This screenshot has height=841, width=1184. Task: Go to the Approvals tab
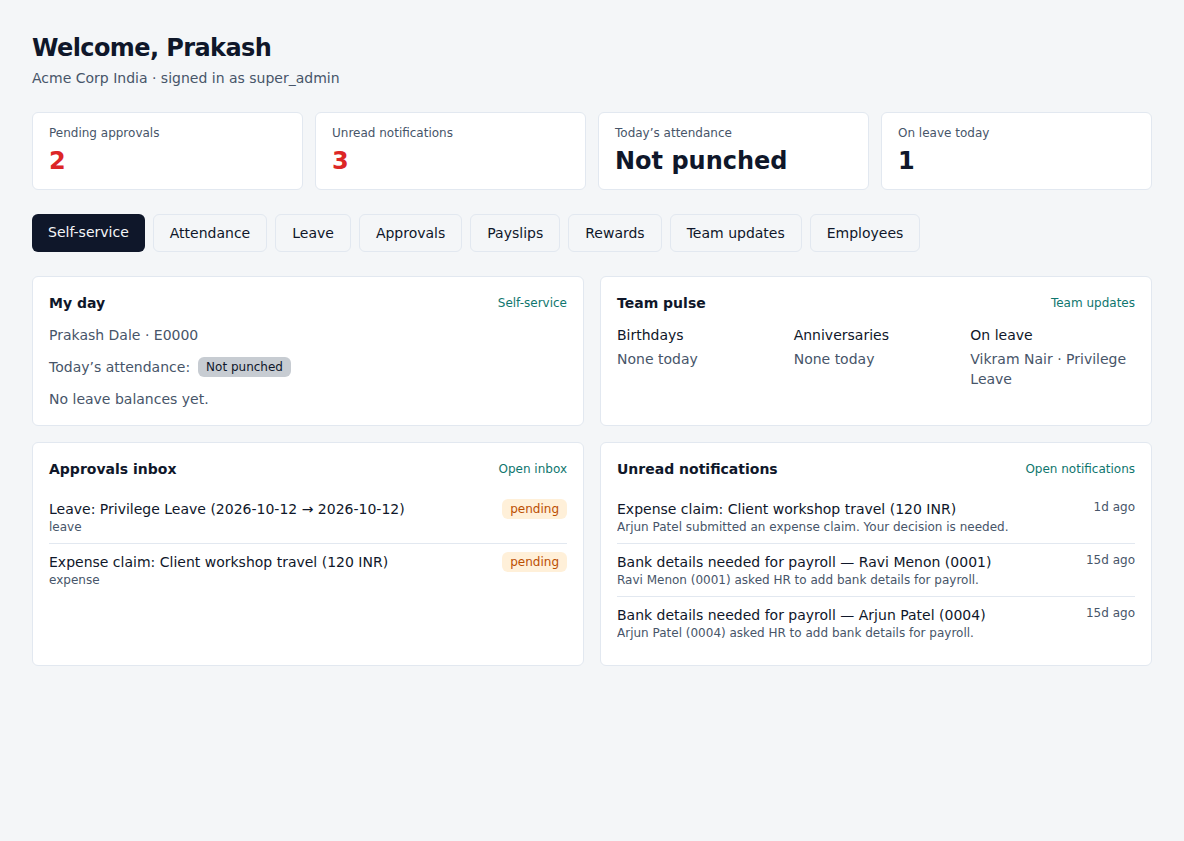click(411, 233)
